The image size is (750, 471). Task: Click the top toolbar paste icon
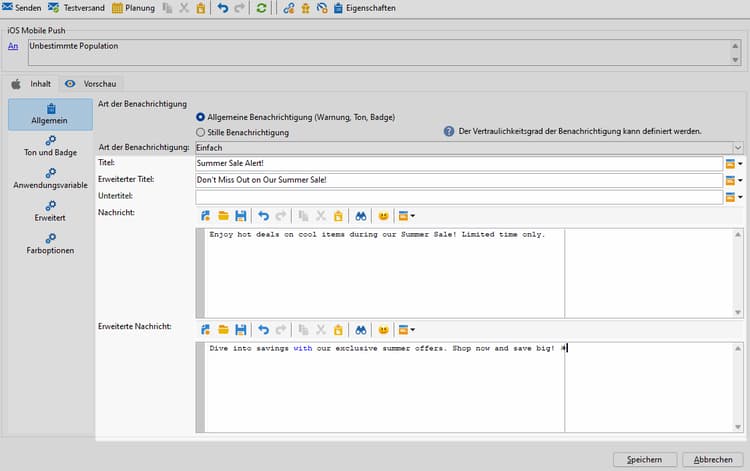(201, 8)
